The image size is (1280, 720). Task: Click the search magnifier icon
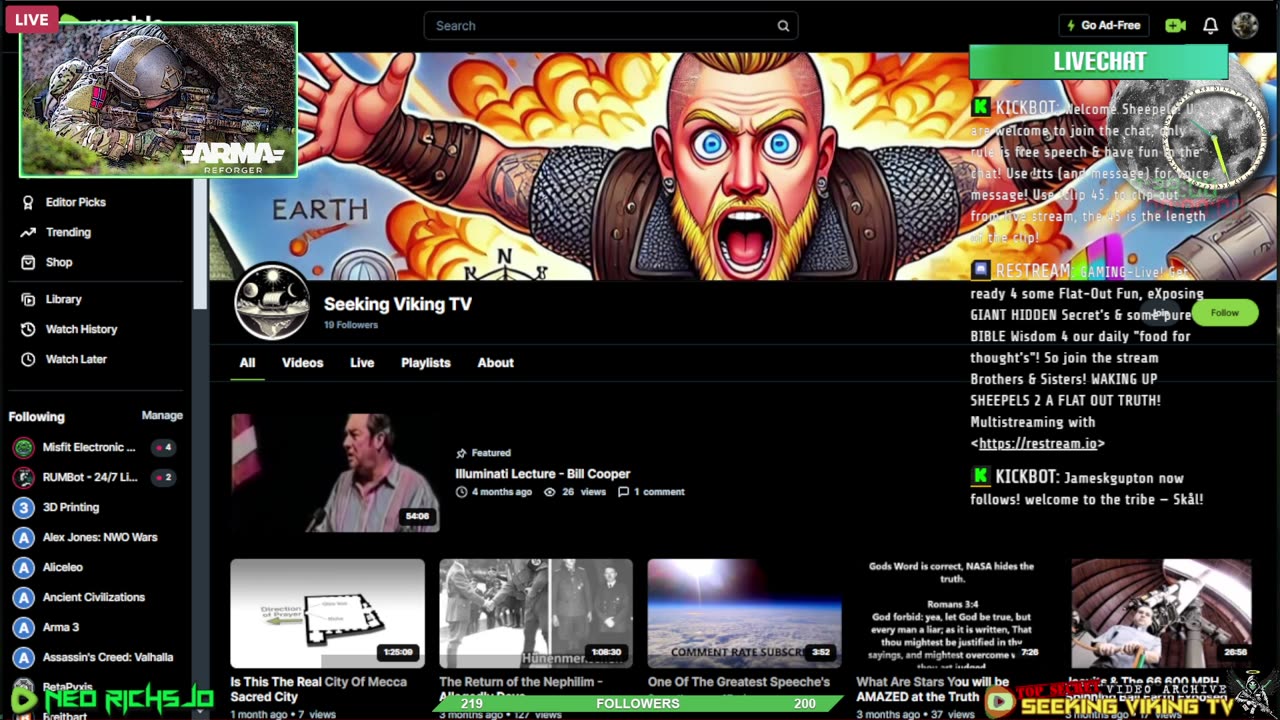[783, 26]
